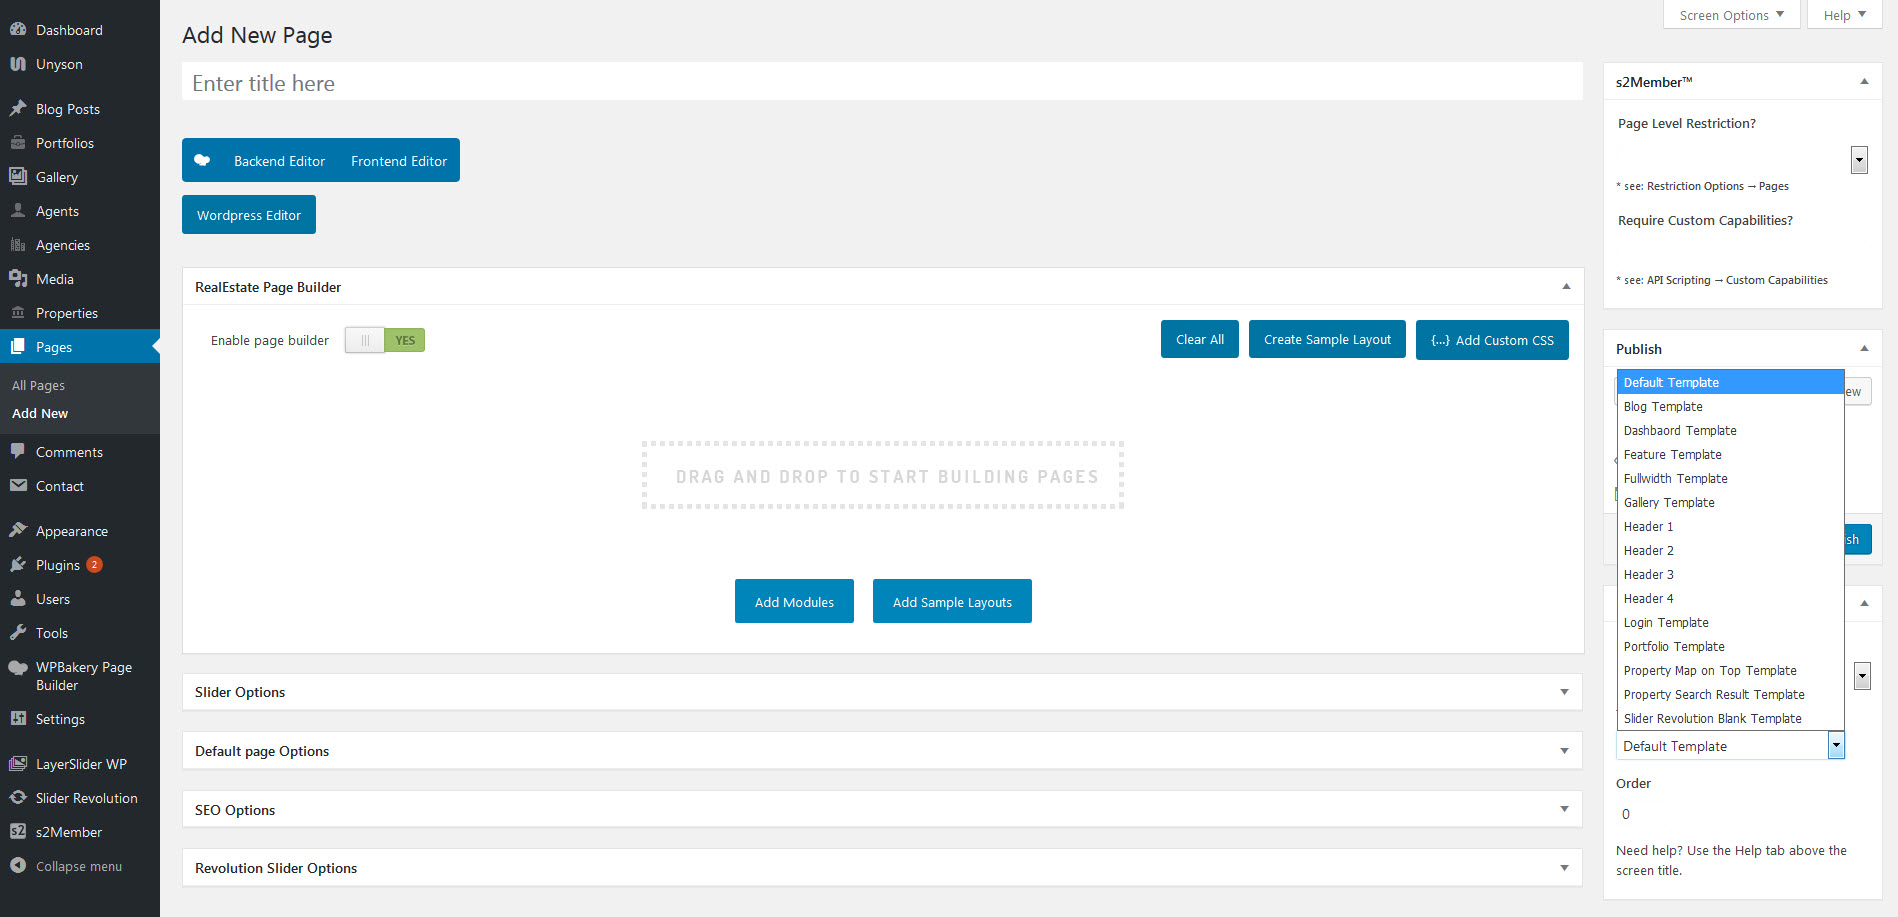
Task: Open the Screen Options dropdown
Action: 1730,14
